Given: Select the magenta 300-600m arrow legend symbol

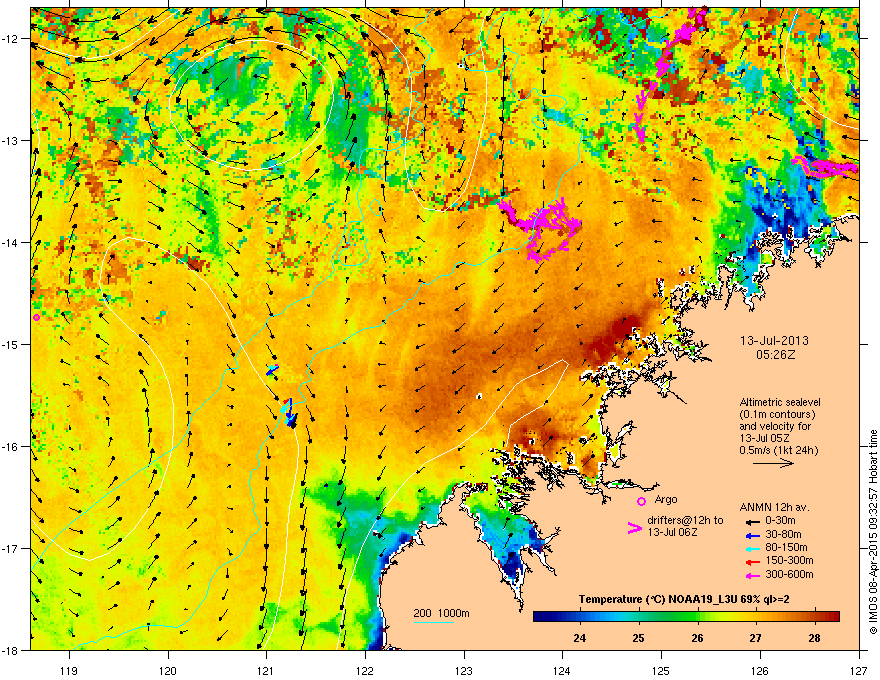Looking at the screenshot, I should pos(753,576).
